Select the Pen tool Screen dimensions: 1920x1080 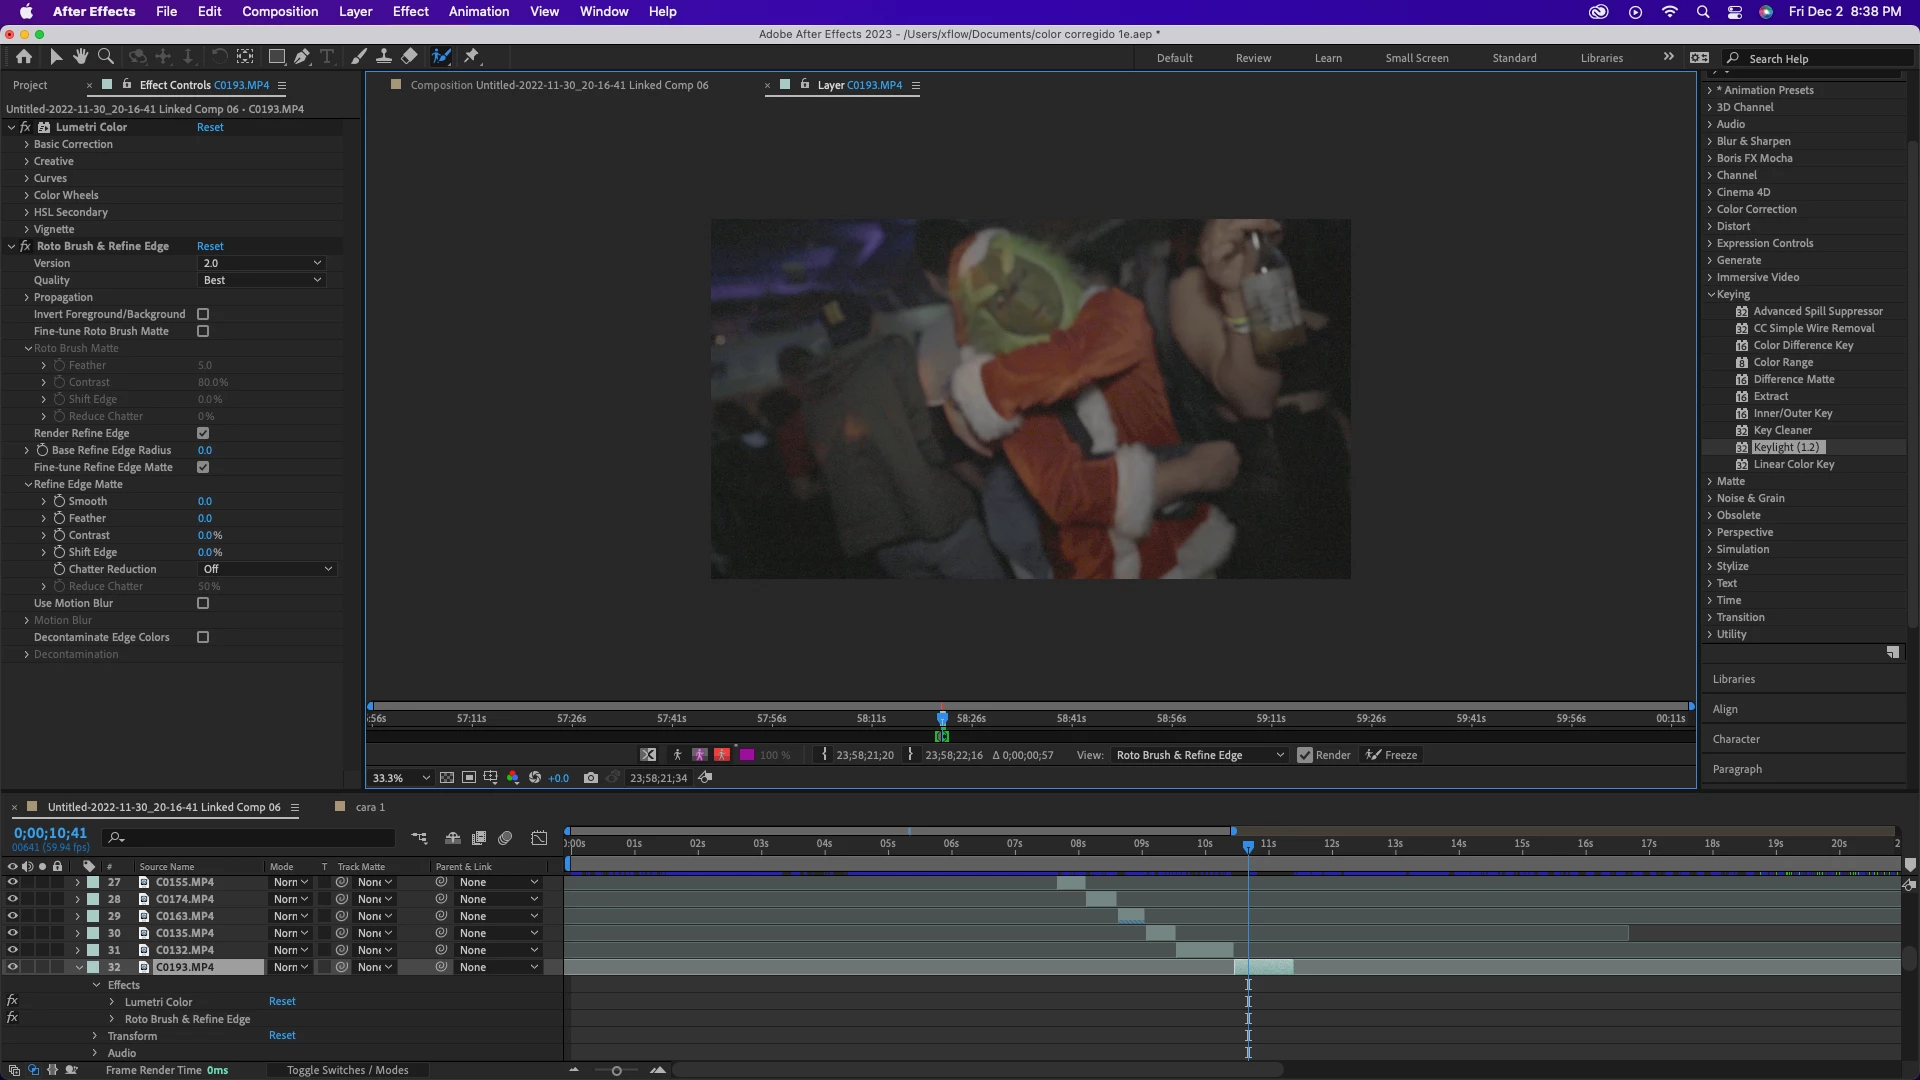[302, 57]
